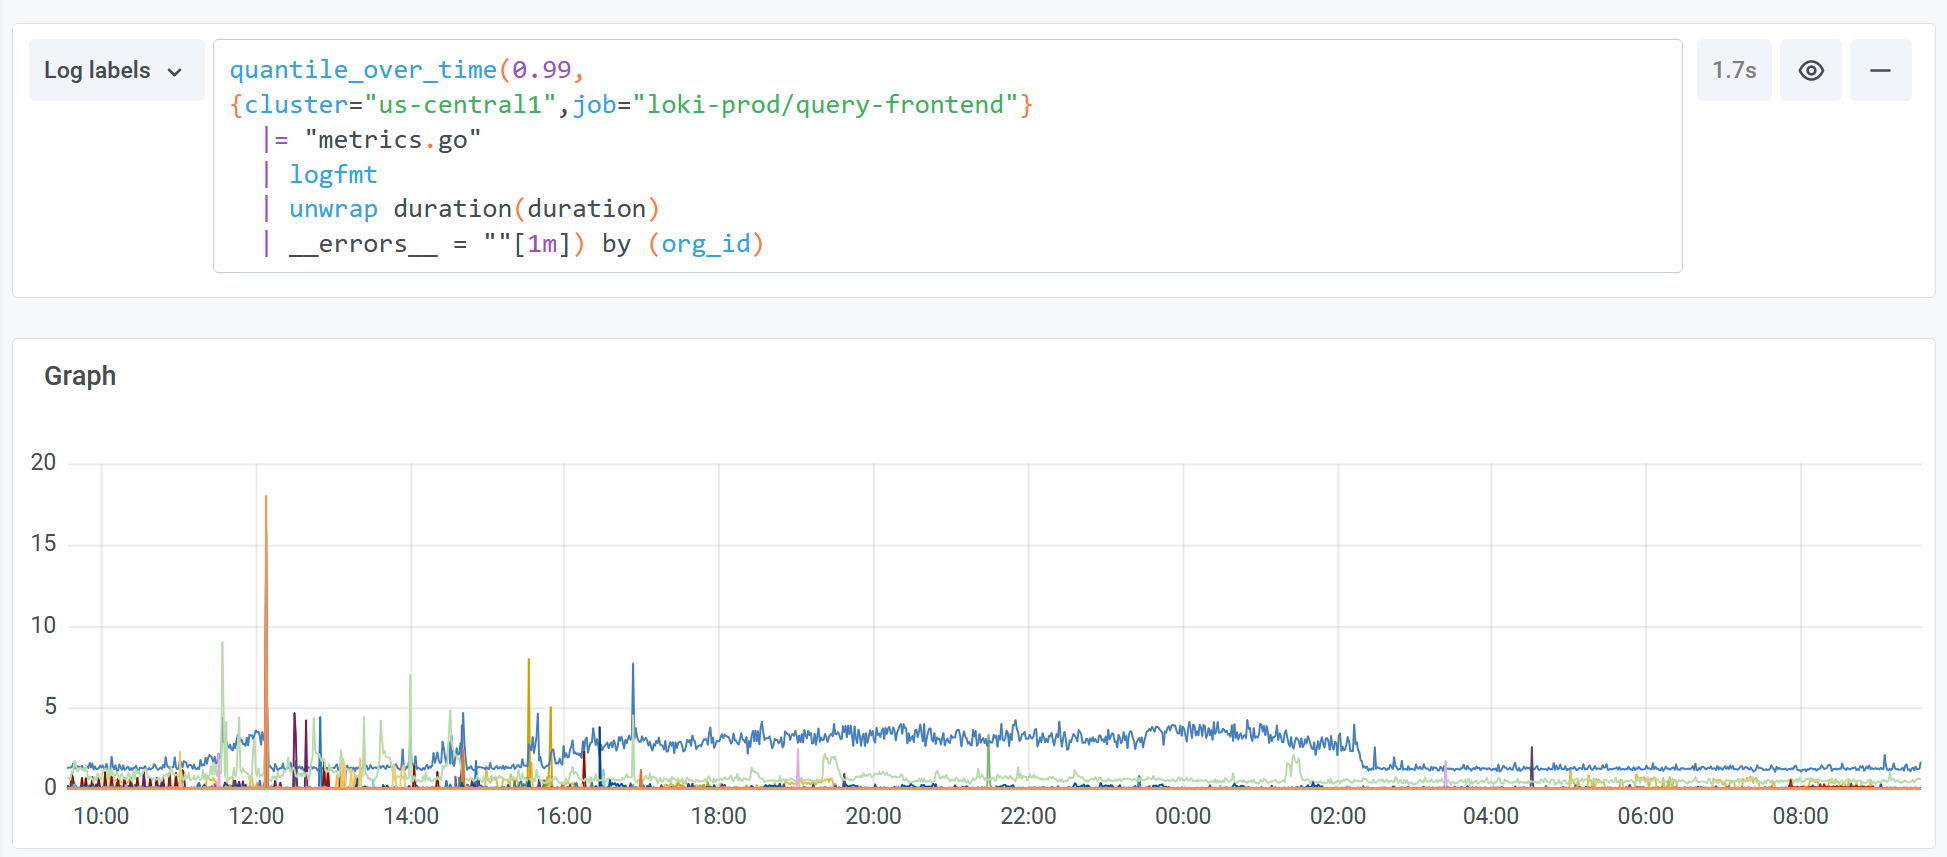Viewport: 1947px width, 857px height.
Task: Click the "metrics.go" line filter text
Action: [x=393, y=140]
